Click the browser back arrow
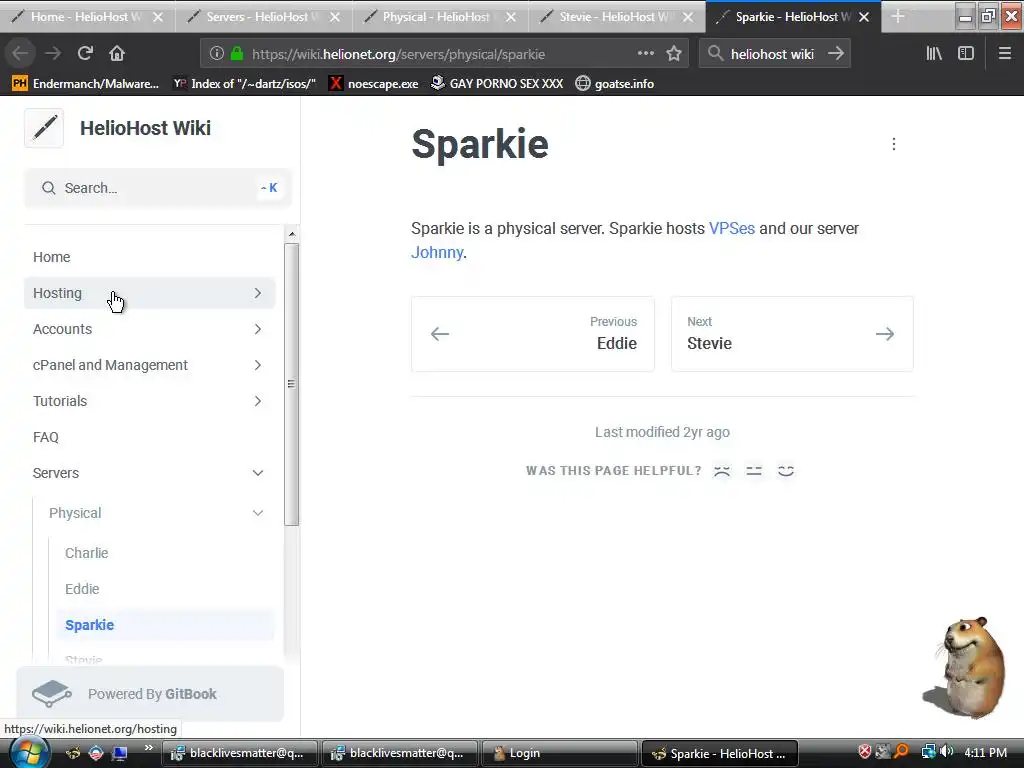Screen dimensions: 1024x768 (20, 54)
